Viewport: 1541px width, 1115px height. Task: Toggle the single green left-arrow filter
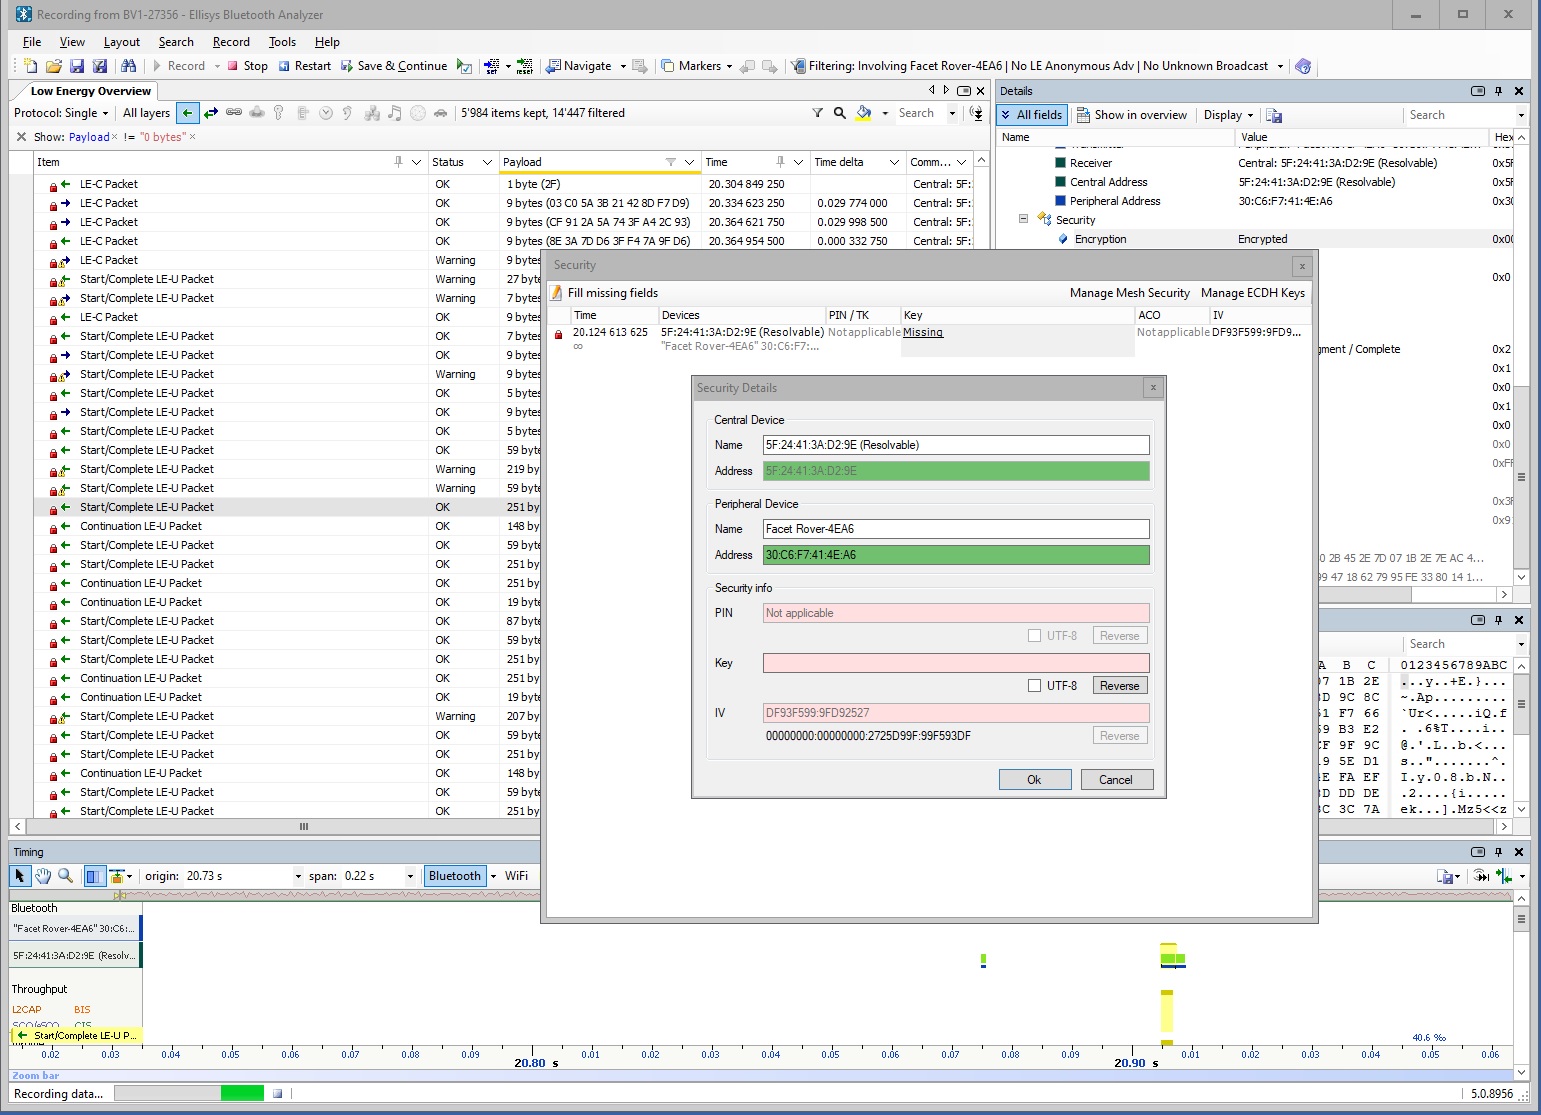(187, 113)
